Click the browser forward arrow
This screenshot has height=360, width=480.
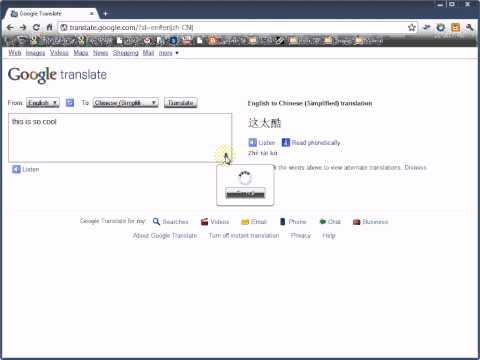[x=23, y=27]
